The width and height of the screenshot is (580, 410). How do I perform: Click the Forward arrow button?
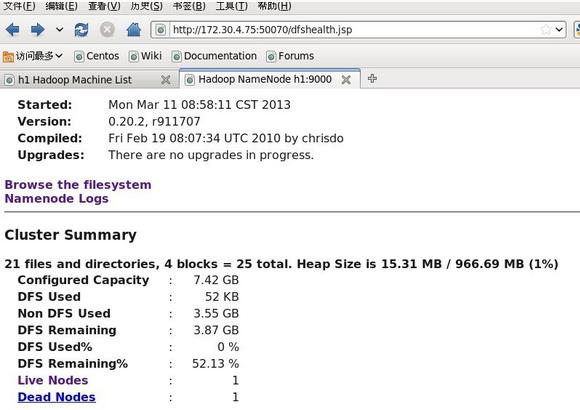37,30
